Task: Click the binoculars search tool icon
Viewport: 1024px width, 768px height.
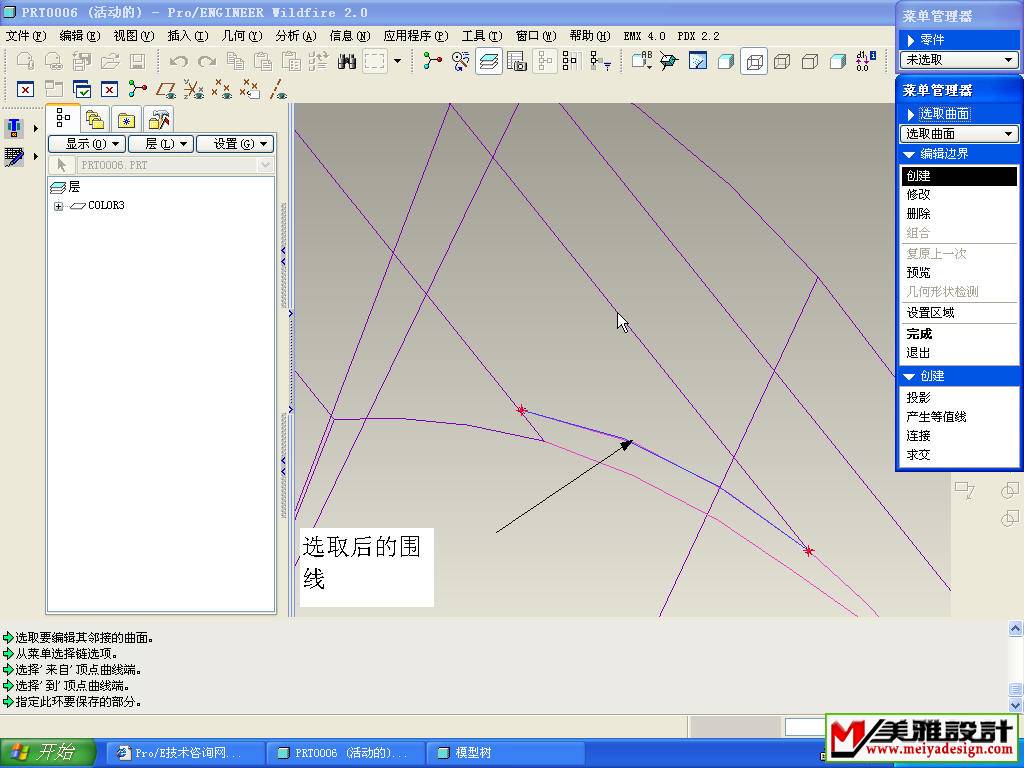Action: [347, 61]
